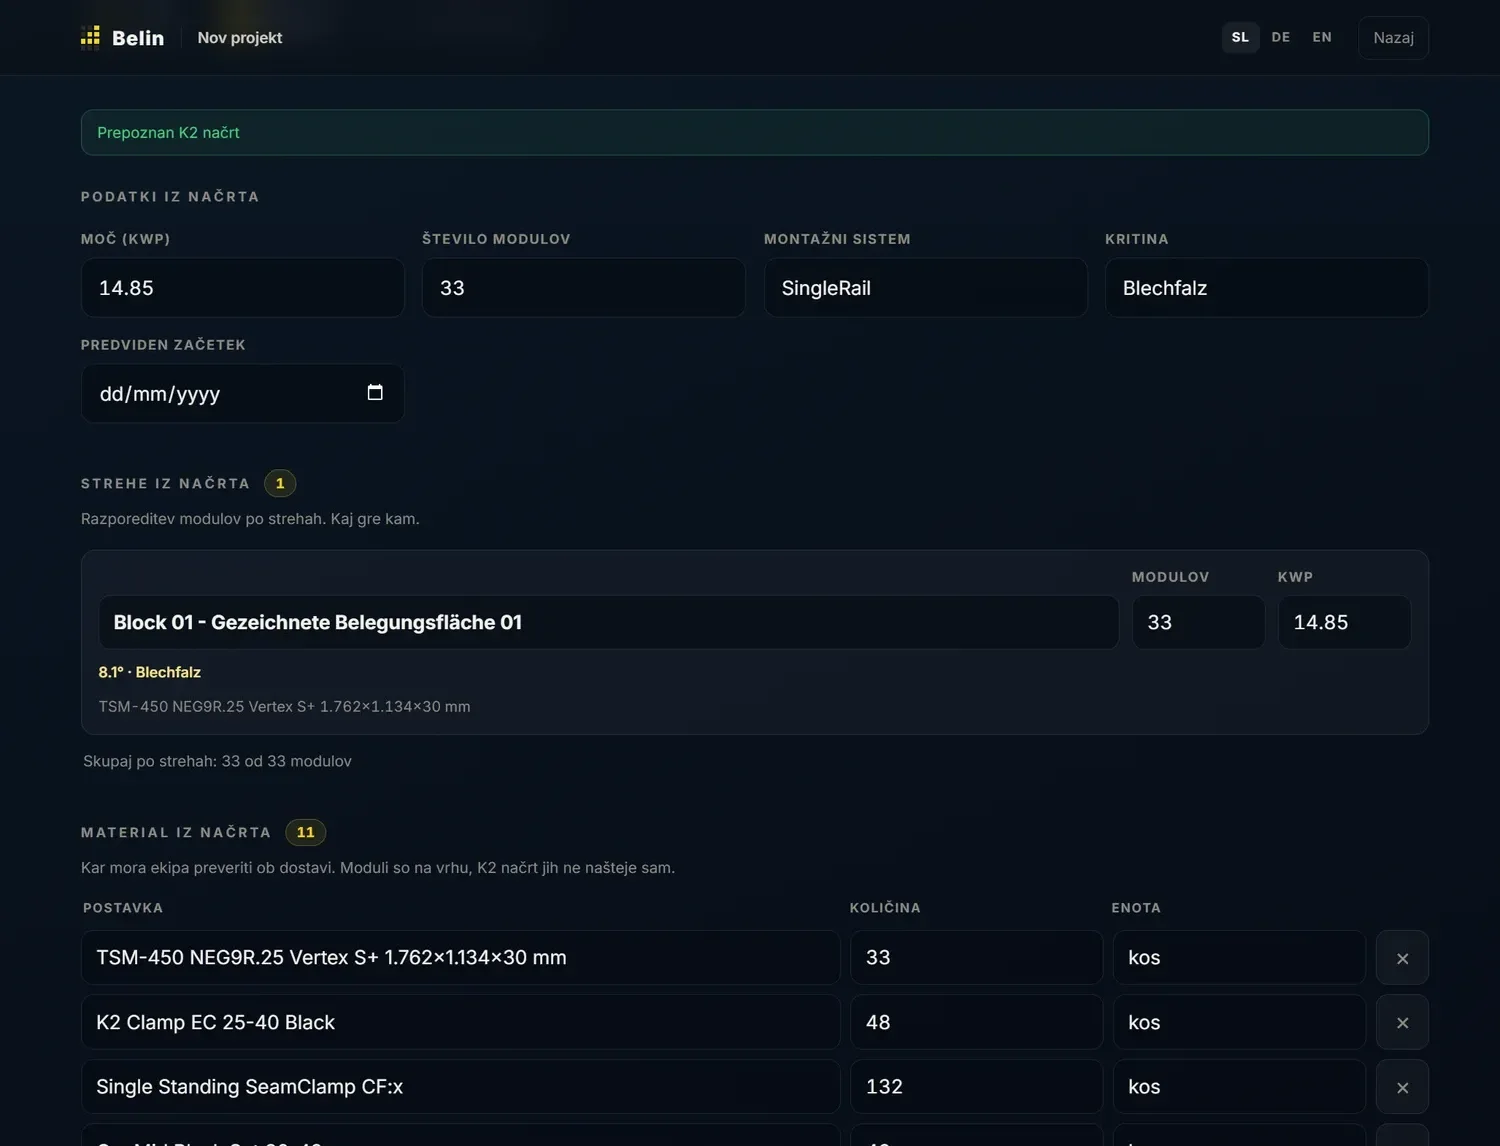Go back with the Nazaj button
The height and width of the screenshot is (1146, 1500).
click(x=1393, y=37)
